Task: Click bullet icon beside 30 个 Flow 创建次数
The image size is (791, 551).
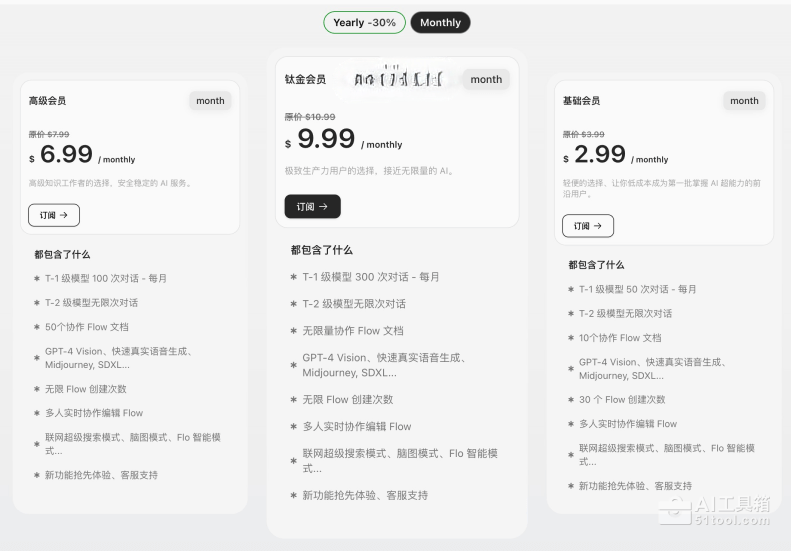Action: (x=570, y=400)
